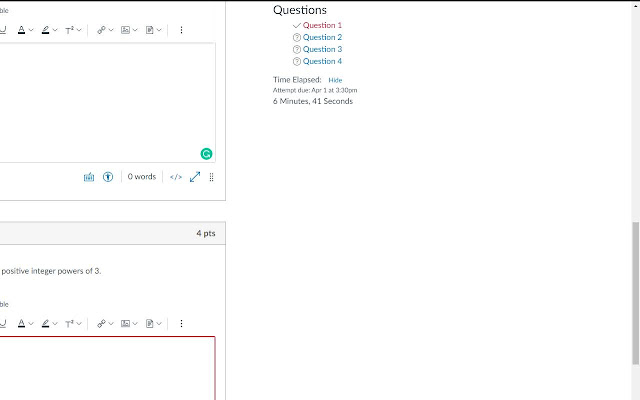The height and width of the screenshot is (400, 640).
Task: Expand the superscript dropdown in the upper editor
Action: coord(79,30)
